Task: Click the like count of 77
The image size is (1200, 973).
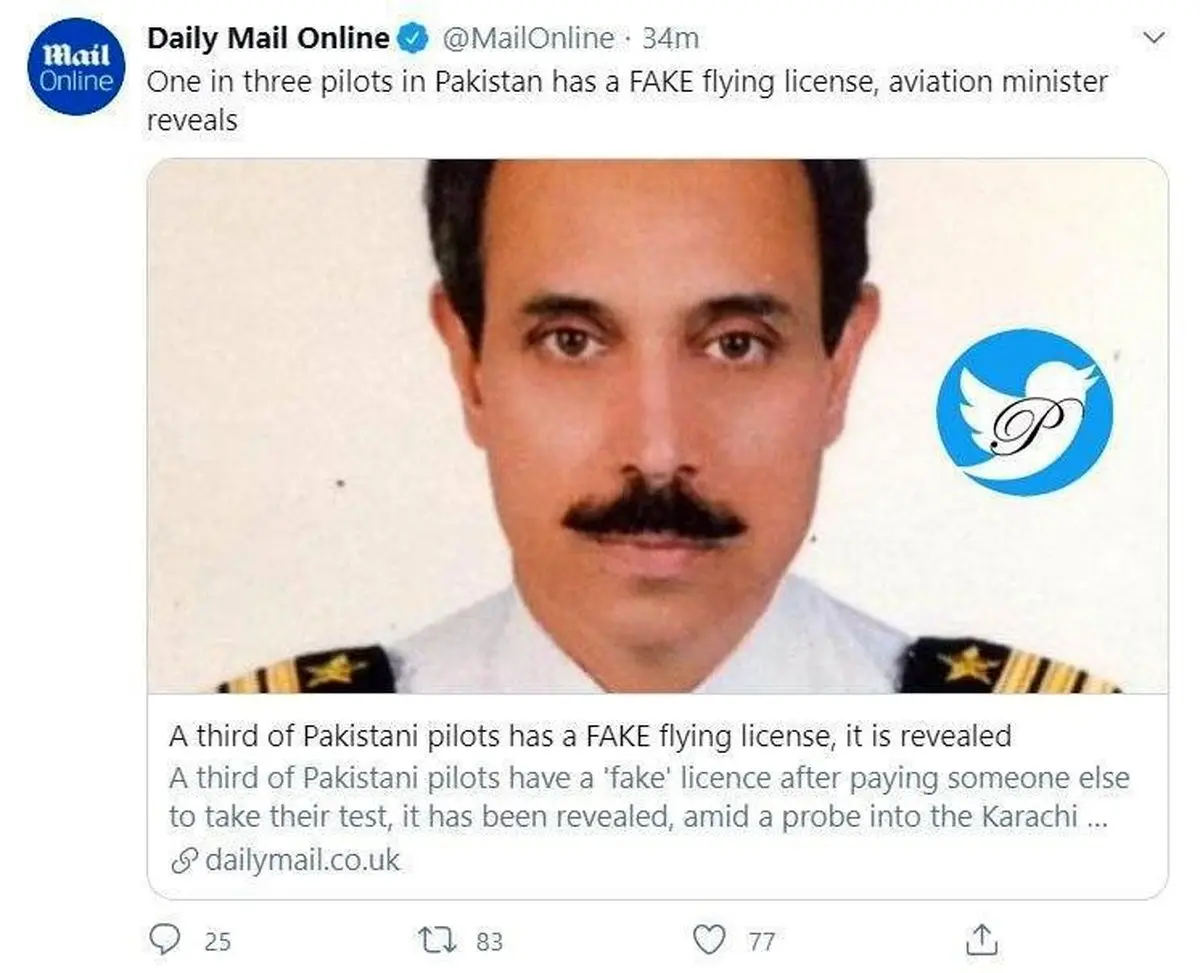Action: pos(761,941)
